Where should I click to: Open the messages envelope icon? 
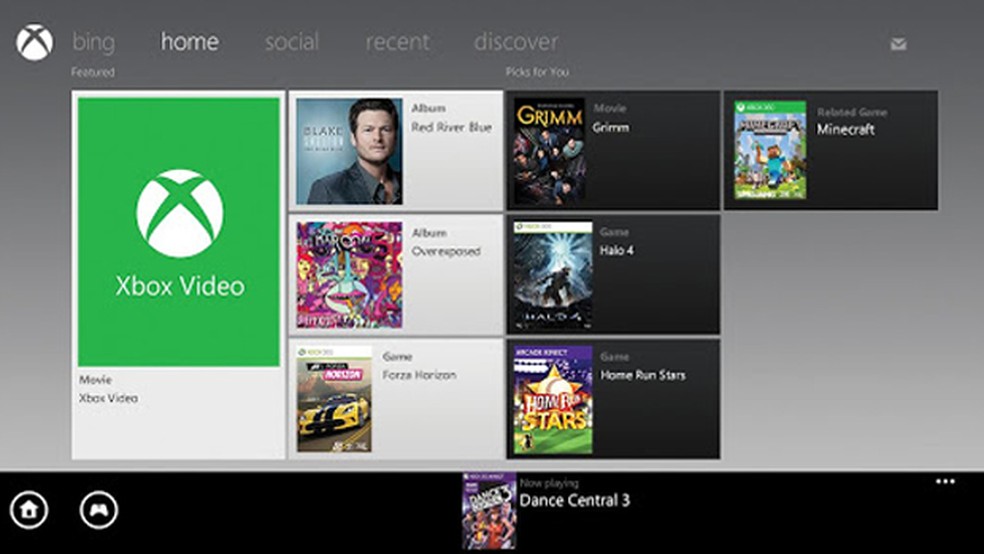coord(898,44)
